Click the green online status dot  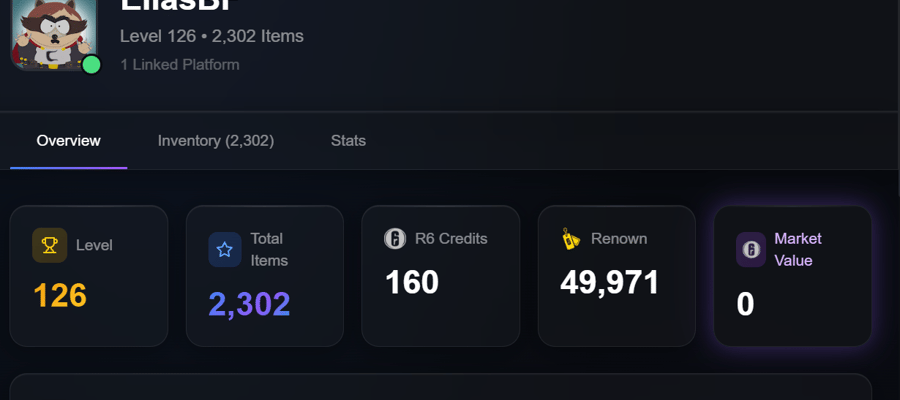pos(91,65)
